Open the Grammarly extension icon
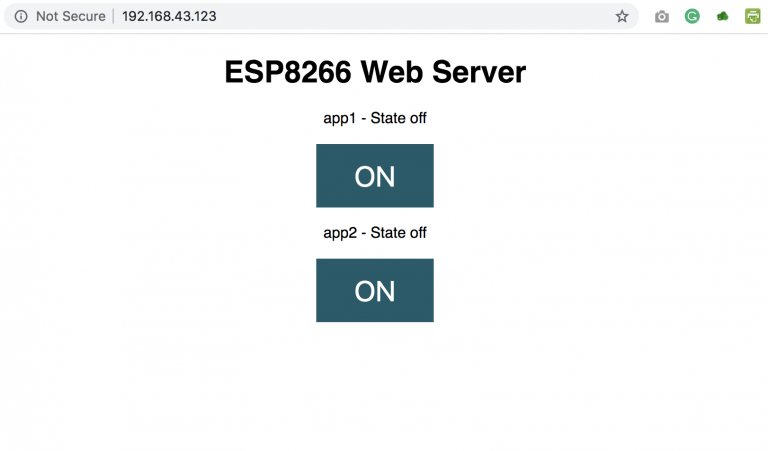 692,17
